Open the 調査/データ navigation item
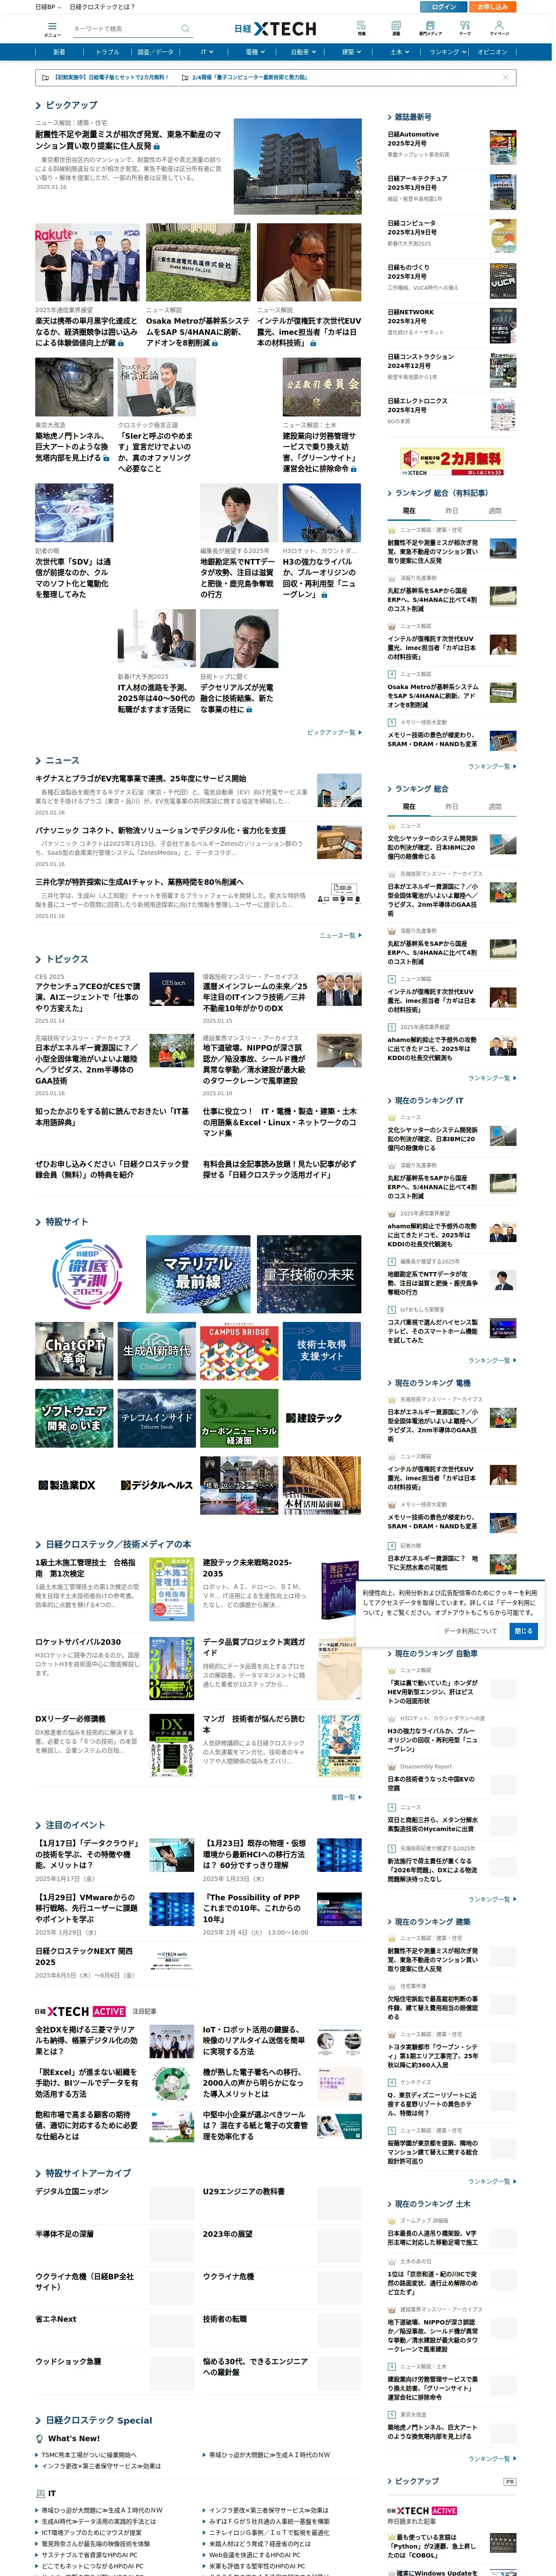This screenshot has height=2576, width=556. [x=155, y=52]
